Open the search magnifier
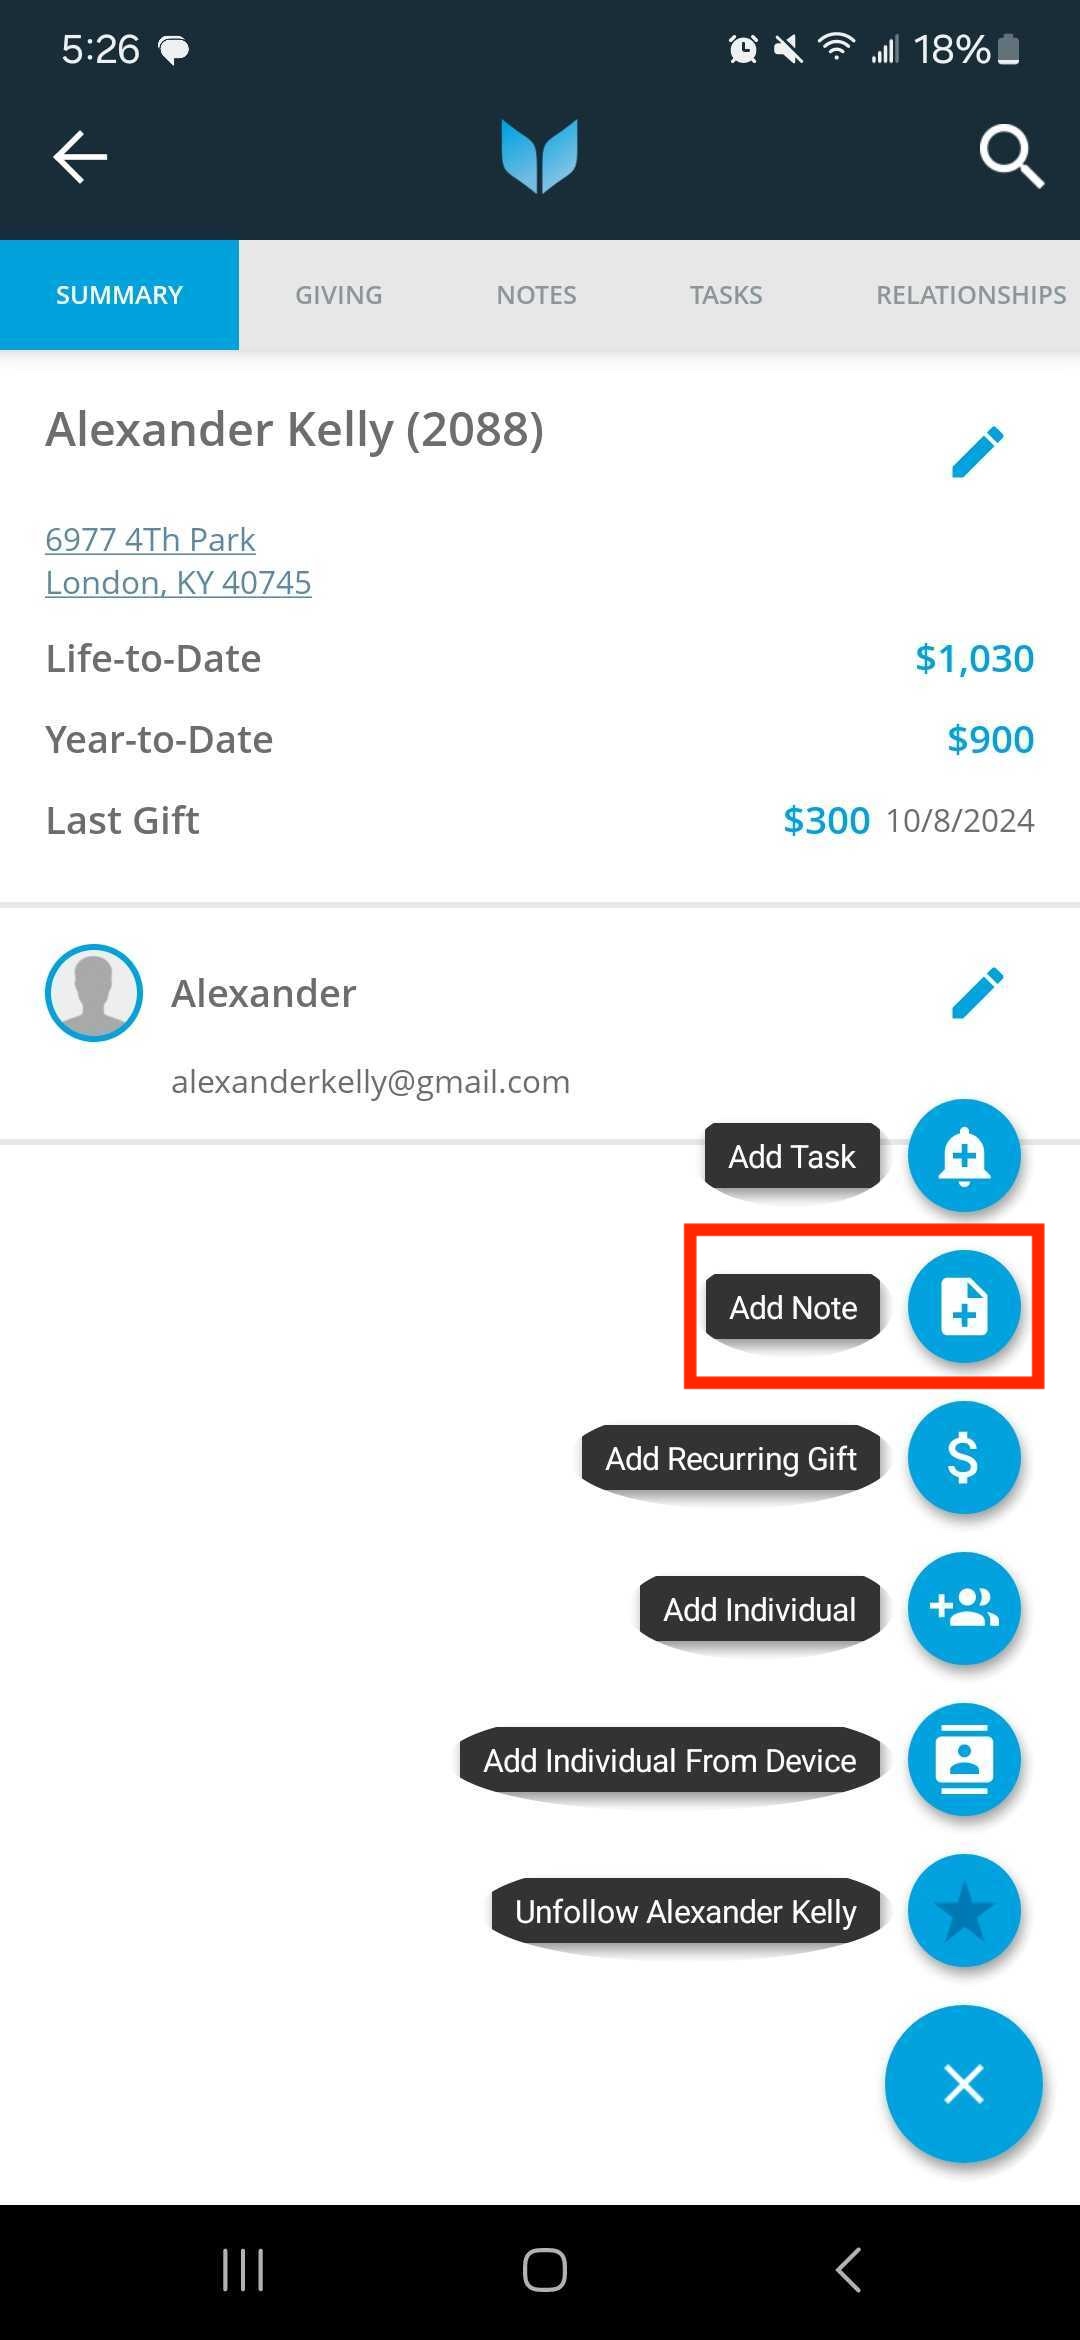Viewport: 1080px width, 2340px height. [1011, 157]
